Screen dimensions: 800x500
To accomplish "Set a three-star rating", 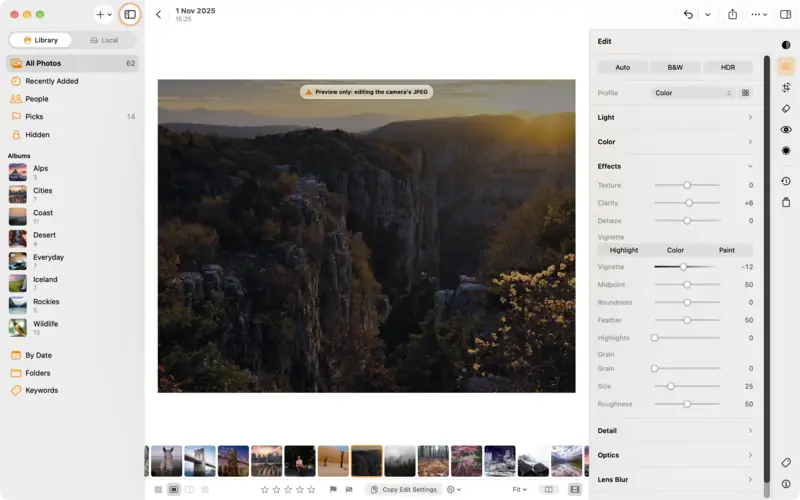I will 288,490.
